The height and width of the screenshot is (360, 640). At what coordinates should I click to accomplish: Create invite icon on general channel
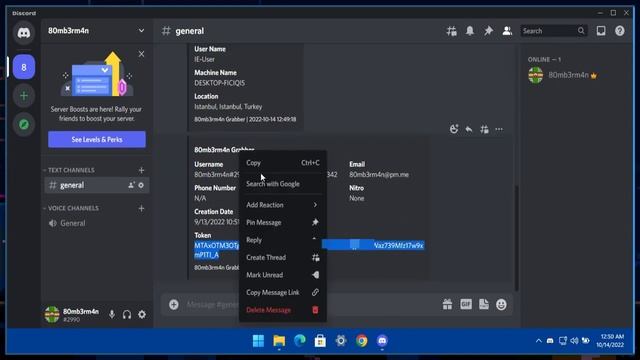[x=131, y=185]
